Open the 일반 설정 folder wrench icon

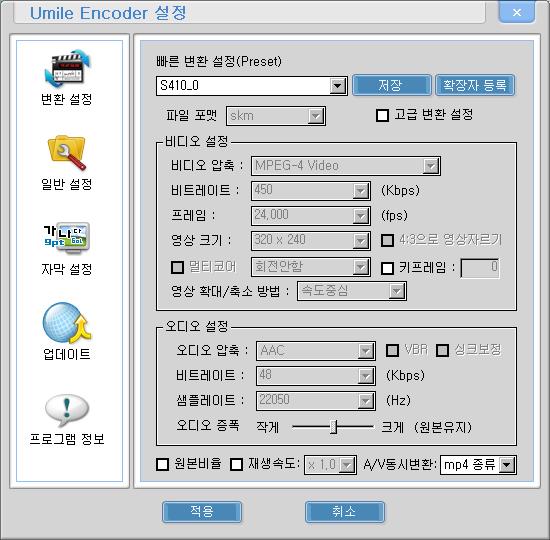67,153
